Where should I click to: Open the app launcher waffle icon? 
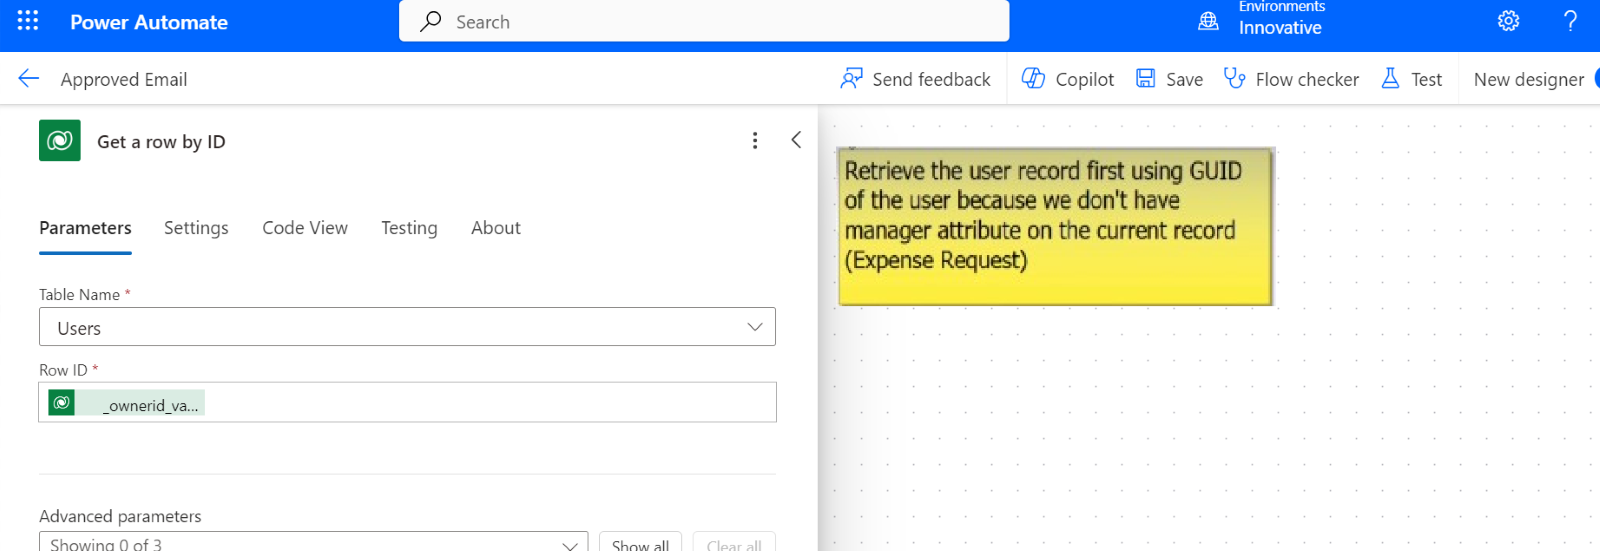[28, 21]
